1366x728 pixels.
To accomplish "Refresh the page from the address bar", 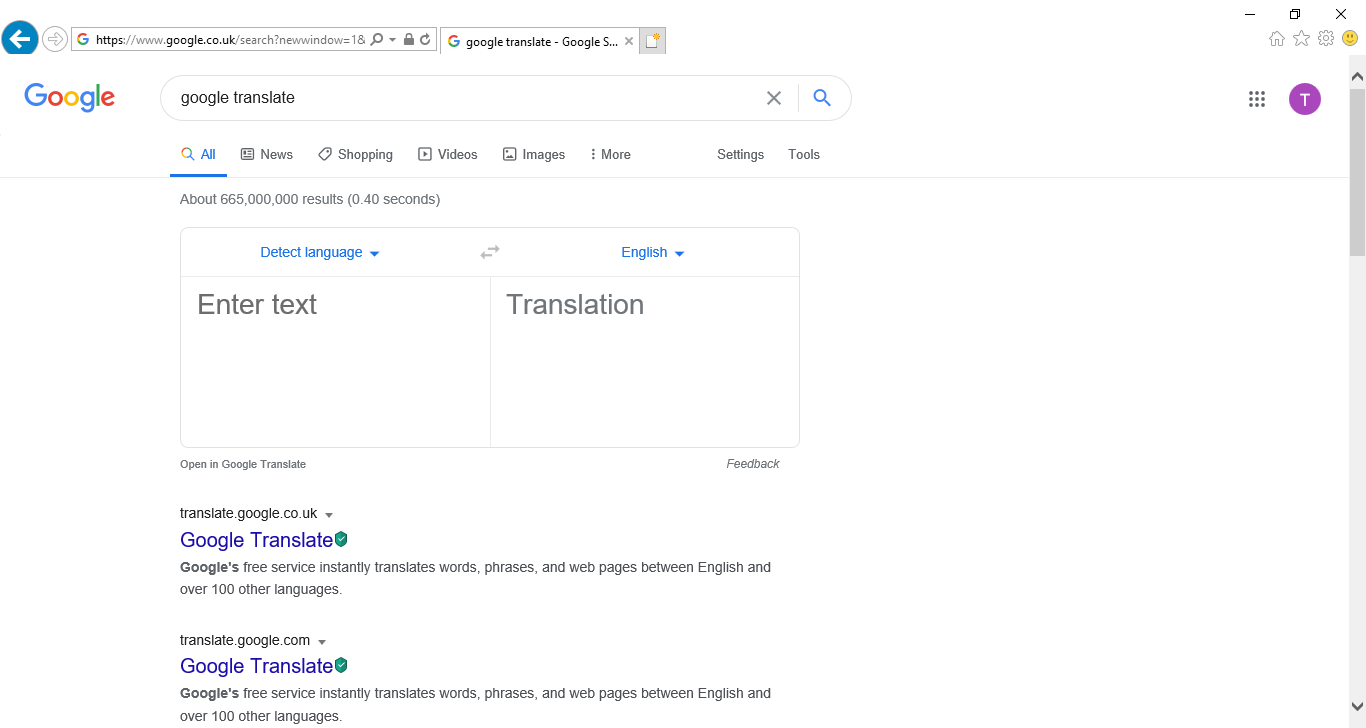I will [x=425, y=40].
